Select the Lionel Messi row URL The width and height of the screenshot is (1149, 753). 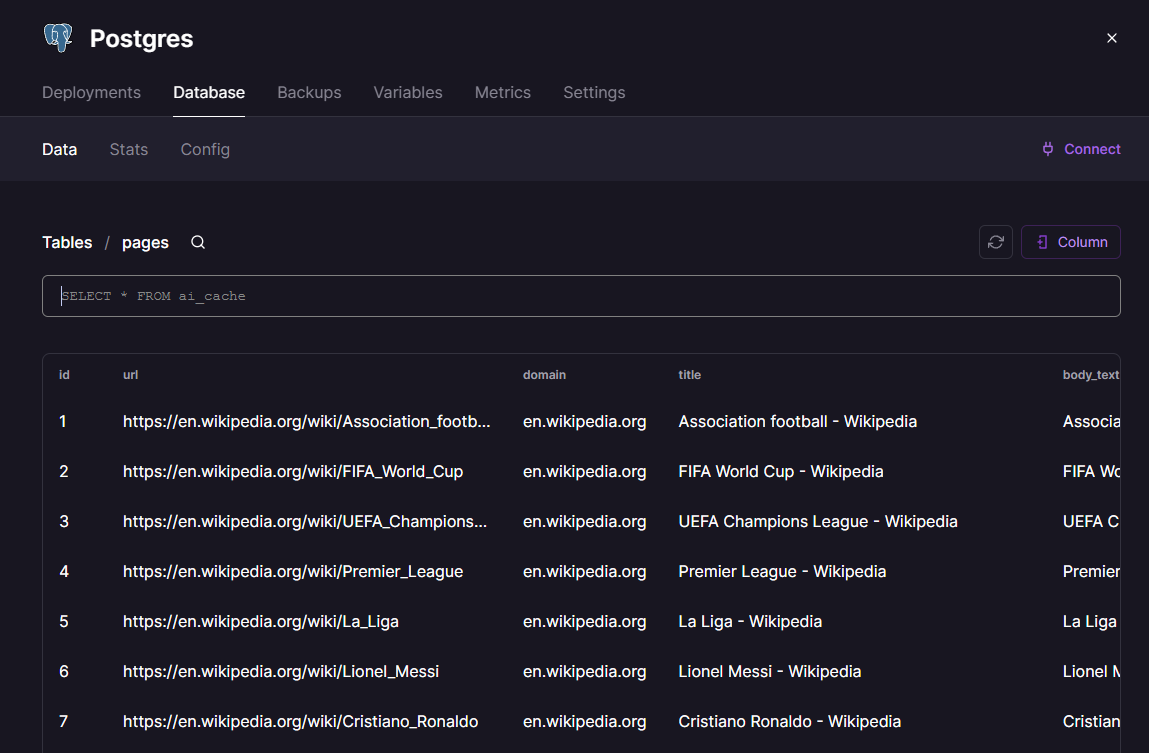coord(281,671)
